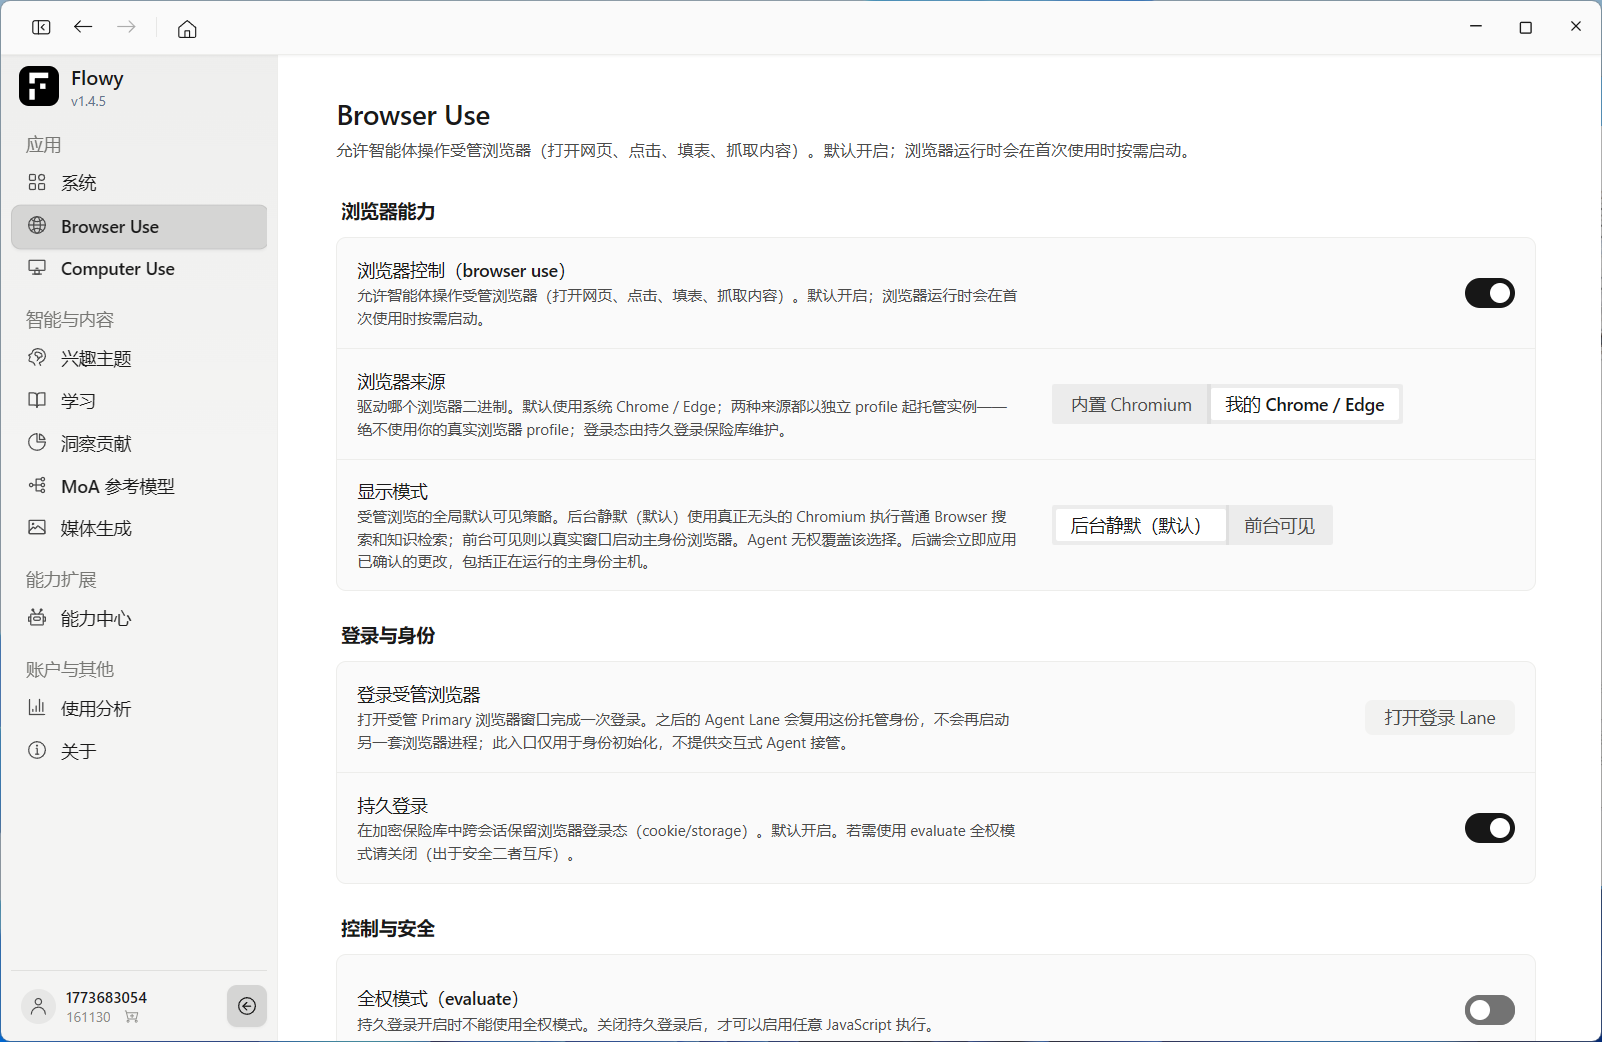
Task: Click the book icon beside 学习
Action: coord(37,400)
